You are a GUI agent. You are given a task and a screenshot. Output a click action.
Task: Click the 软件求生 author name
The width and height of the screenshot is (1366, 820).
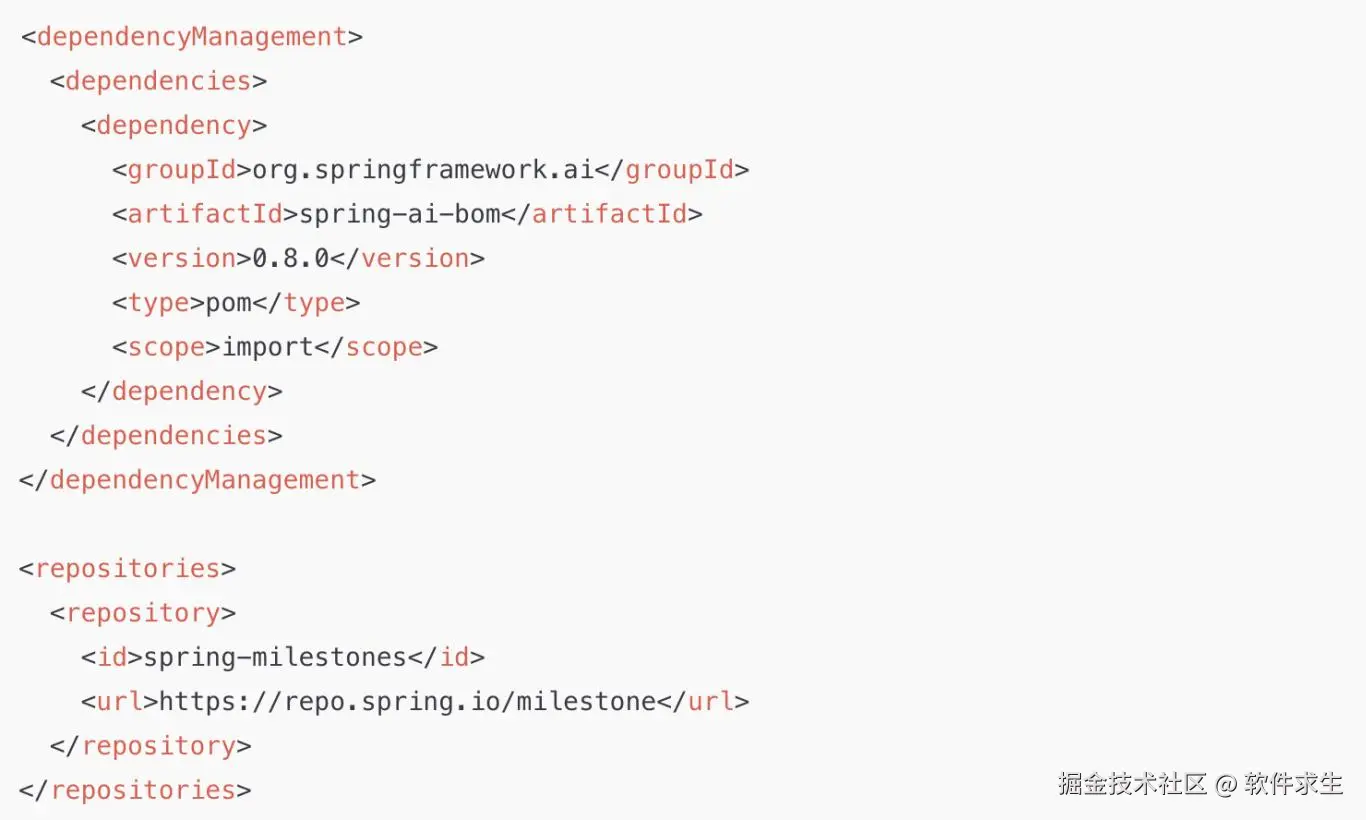point(1293,784)
